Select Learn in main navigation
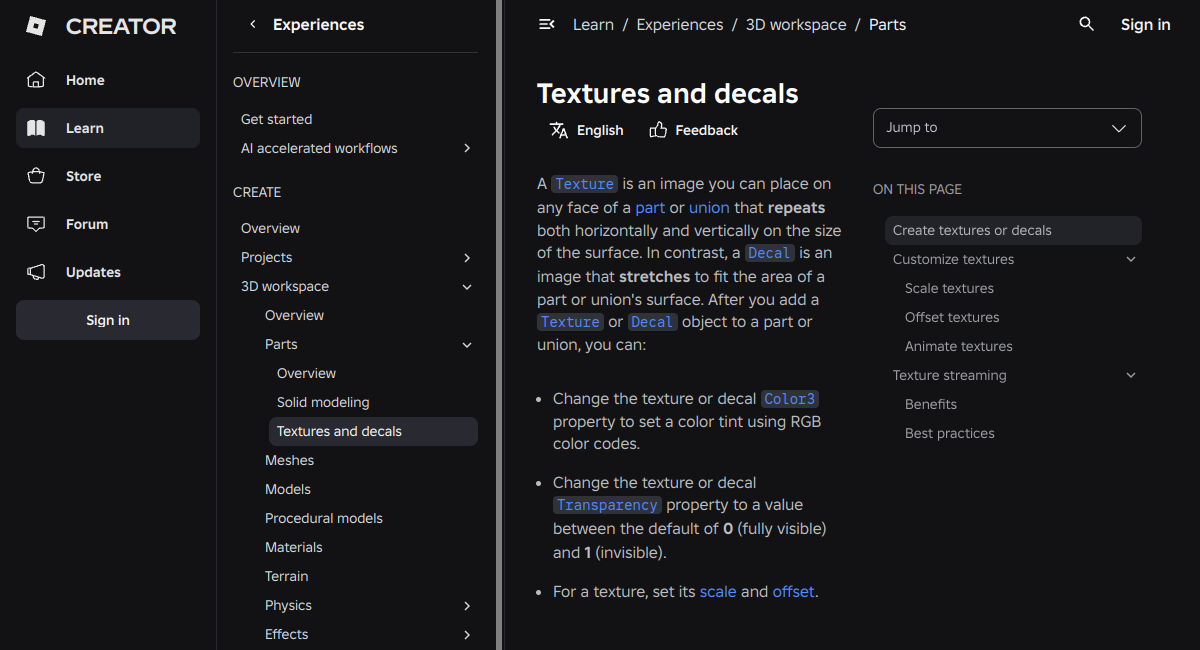 click(108, 128)
